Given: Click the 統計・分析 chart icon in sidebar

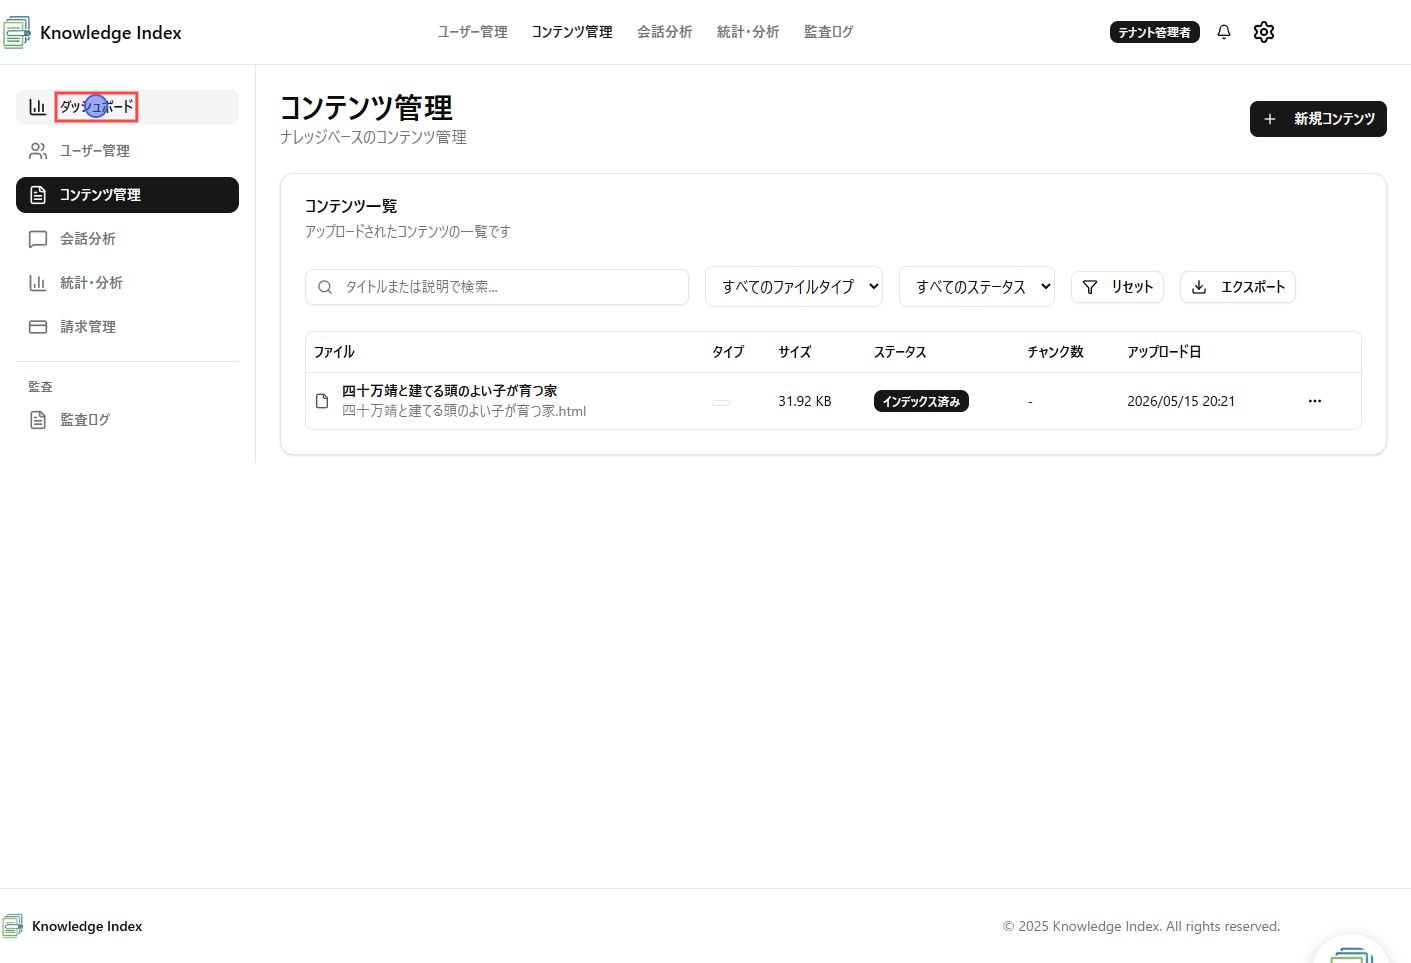Looking at the screenshot, I should pyautogui.click(x=38, y=283).
